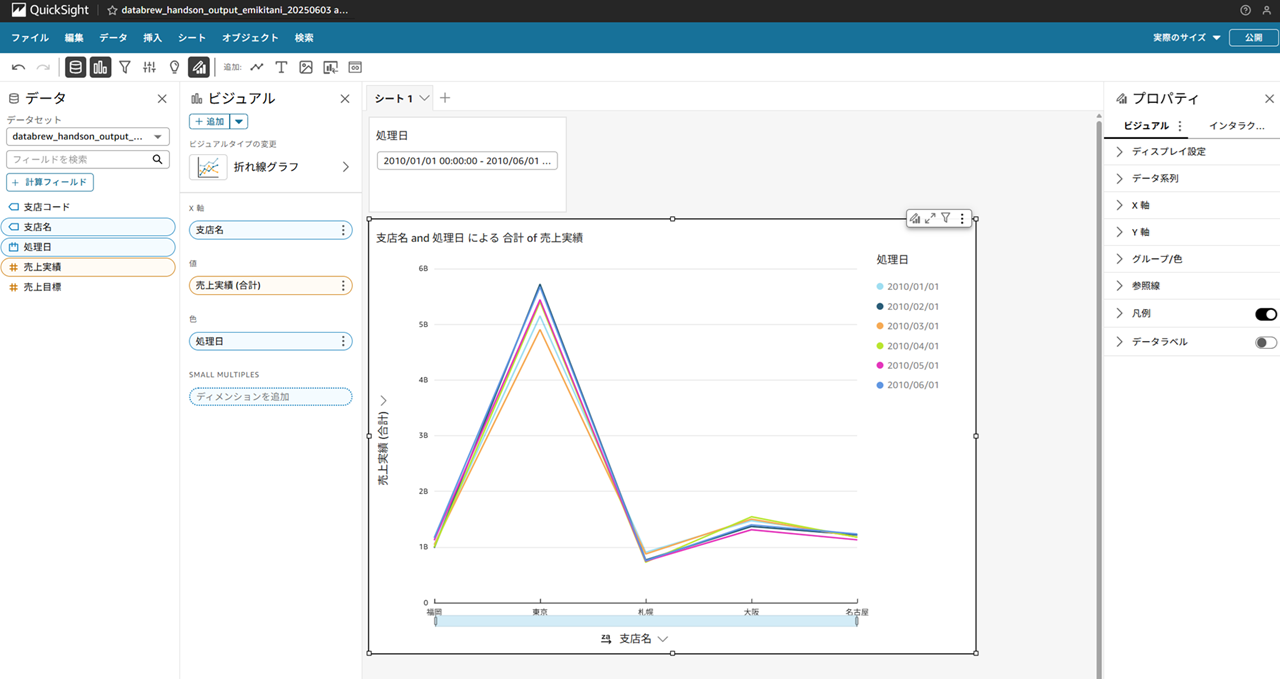Add an embedded link with the window-link icon
The width and height of the screenshot is (1280, 679).
[355, 67]
